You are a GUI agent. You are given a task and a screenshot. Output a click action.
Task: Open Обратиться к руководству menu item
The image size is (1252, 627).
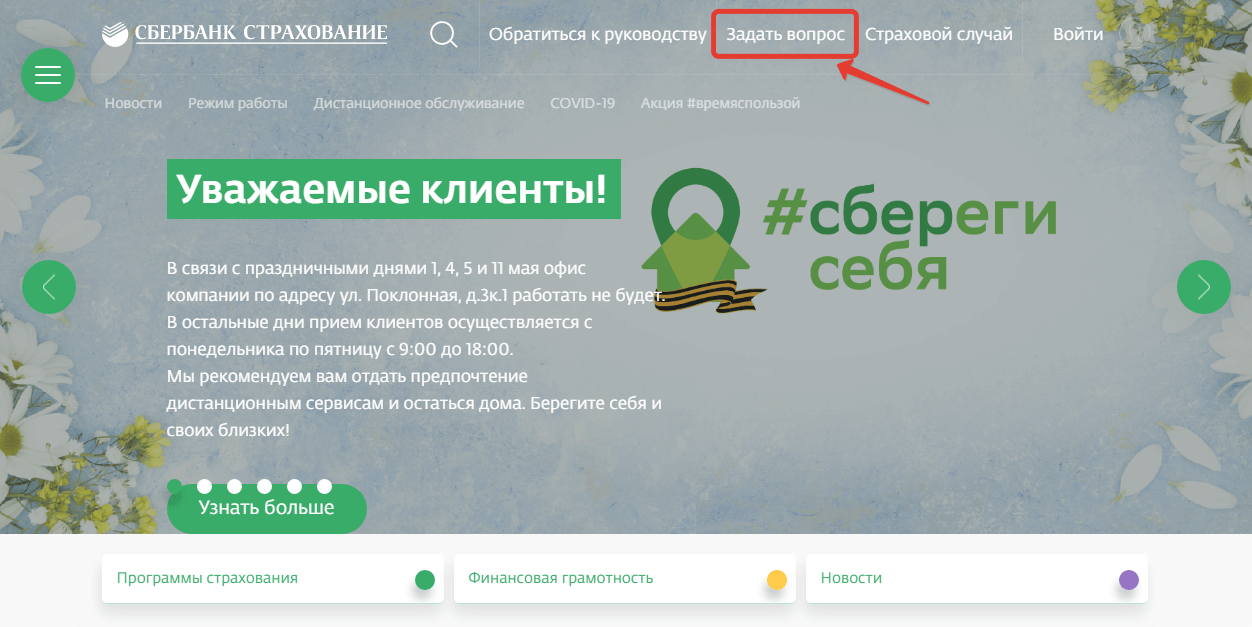[597, 34]
